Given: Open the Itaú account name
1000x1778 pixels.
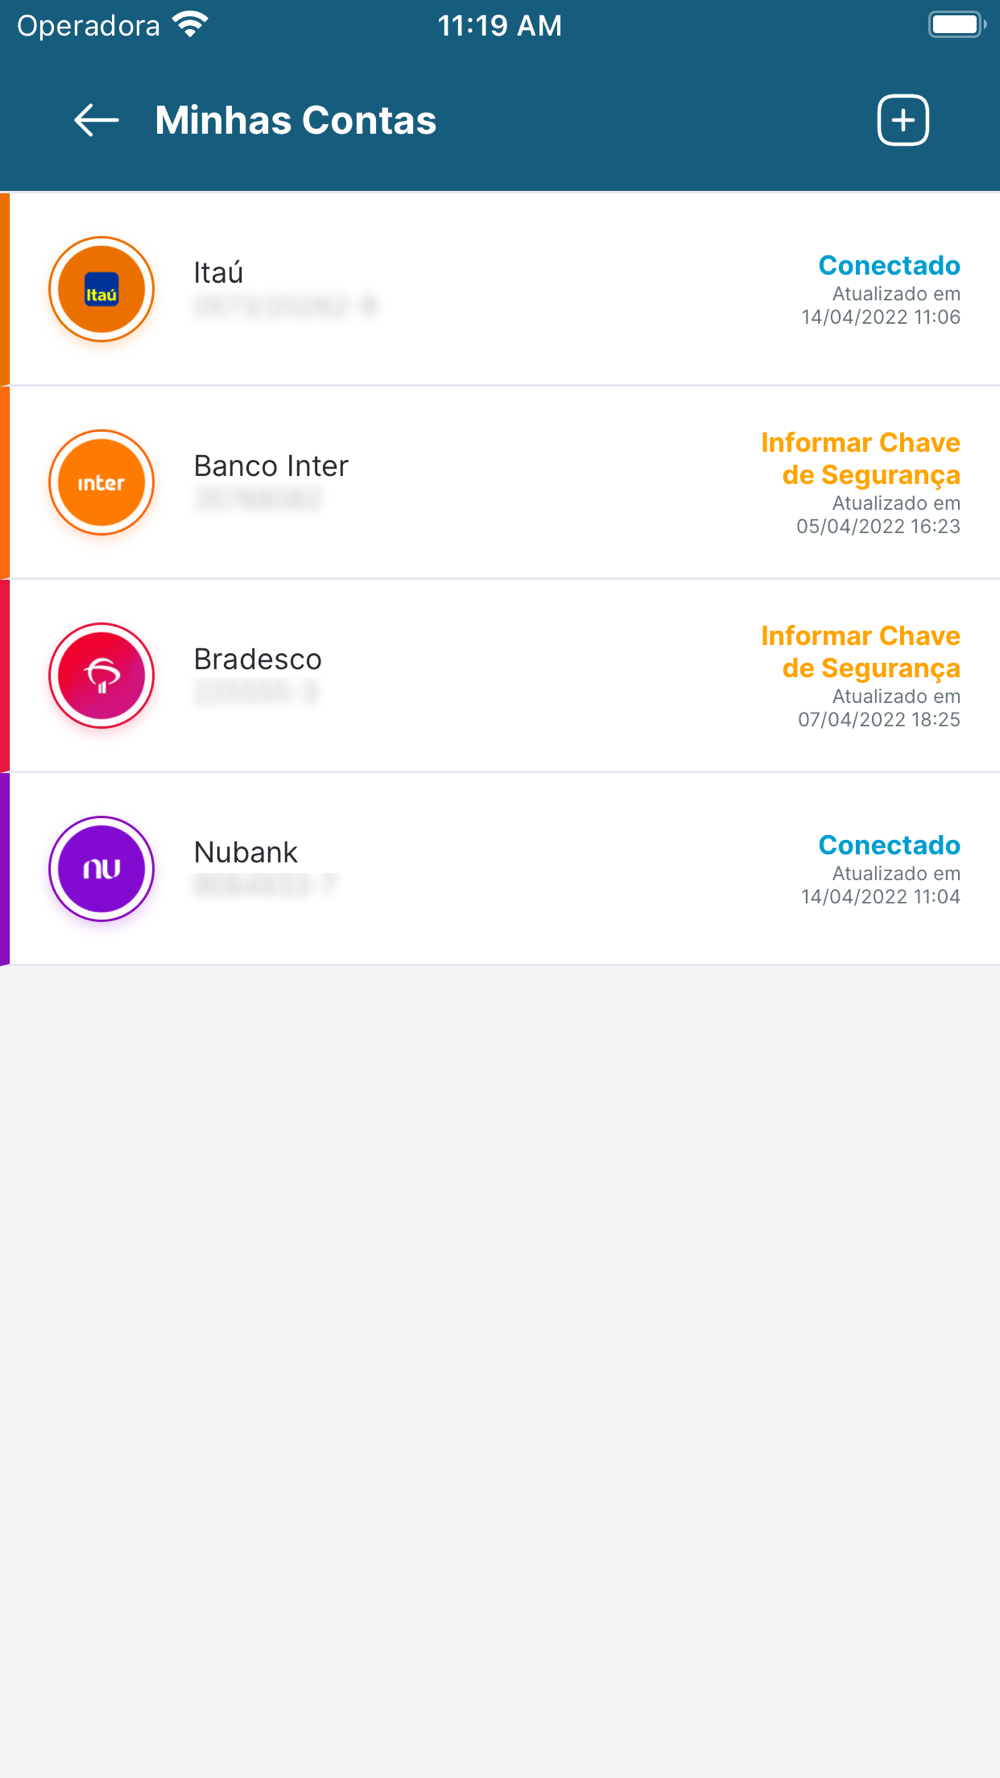Looking at the screenshot, I should tap(218, 272).
